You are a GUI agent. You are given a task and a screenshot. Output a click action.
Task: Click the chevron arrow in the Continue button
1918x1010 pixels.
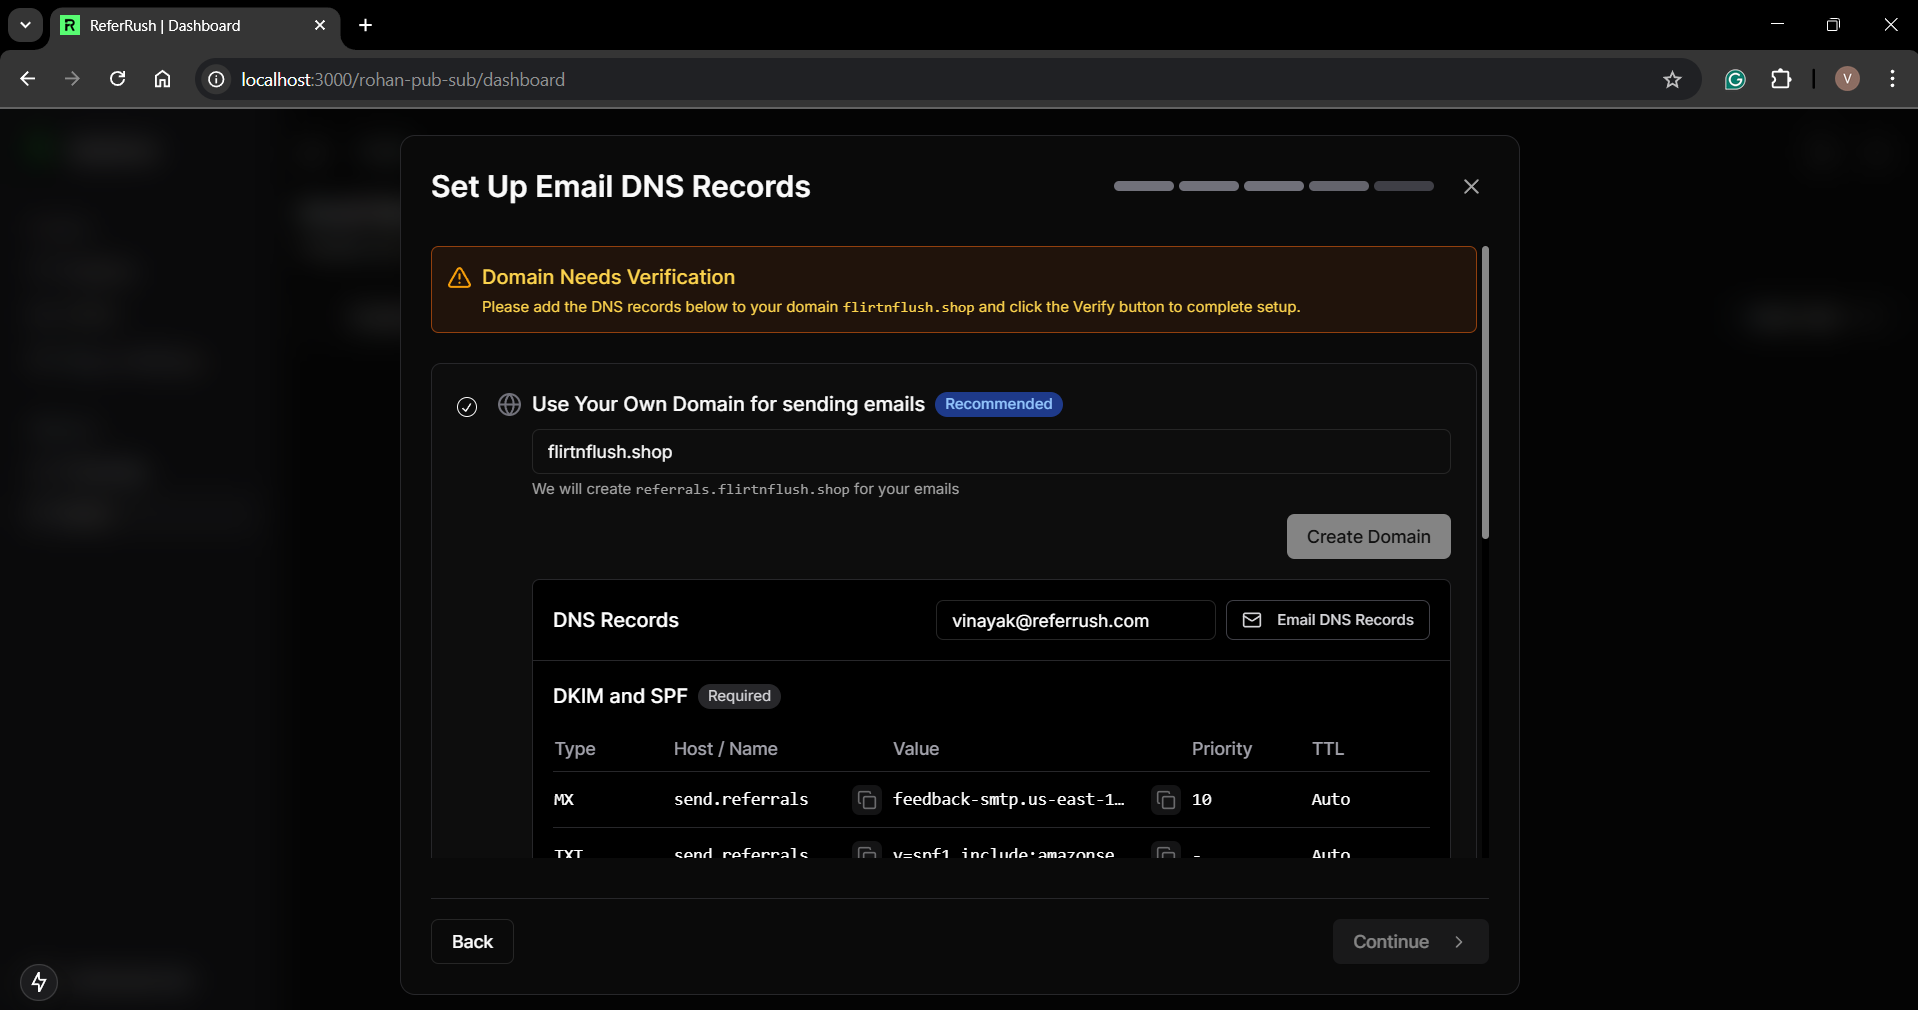[x=1459, y=942]
